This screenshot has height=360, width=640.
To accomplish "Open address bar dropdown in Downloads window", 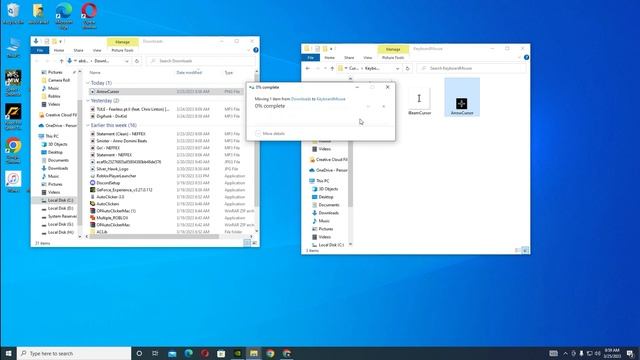I will [x=127, y=61].
